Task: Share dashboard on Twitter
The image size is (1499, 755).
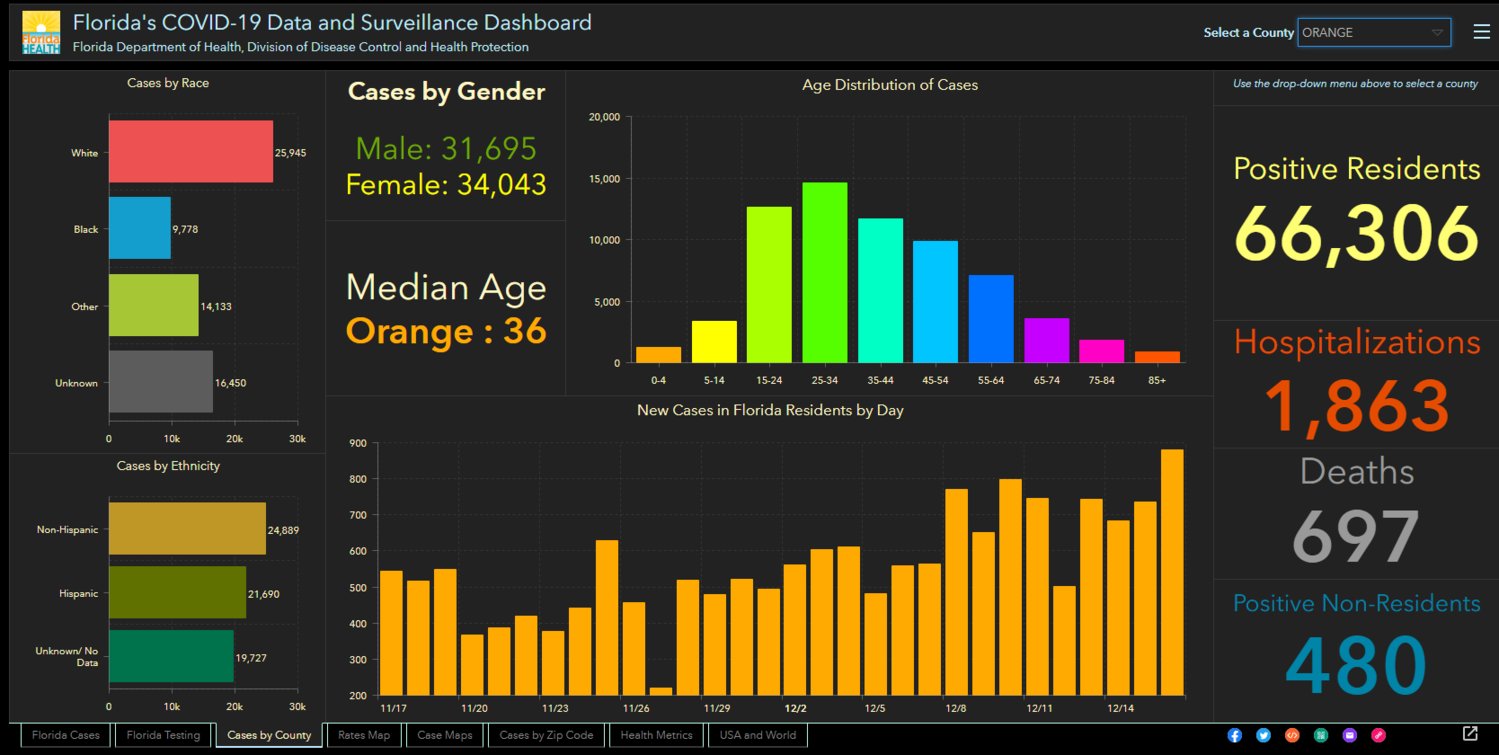Action: point(1263,735)
